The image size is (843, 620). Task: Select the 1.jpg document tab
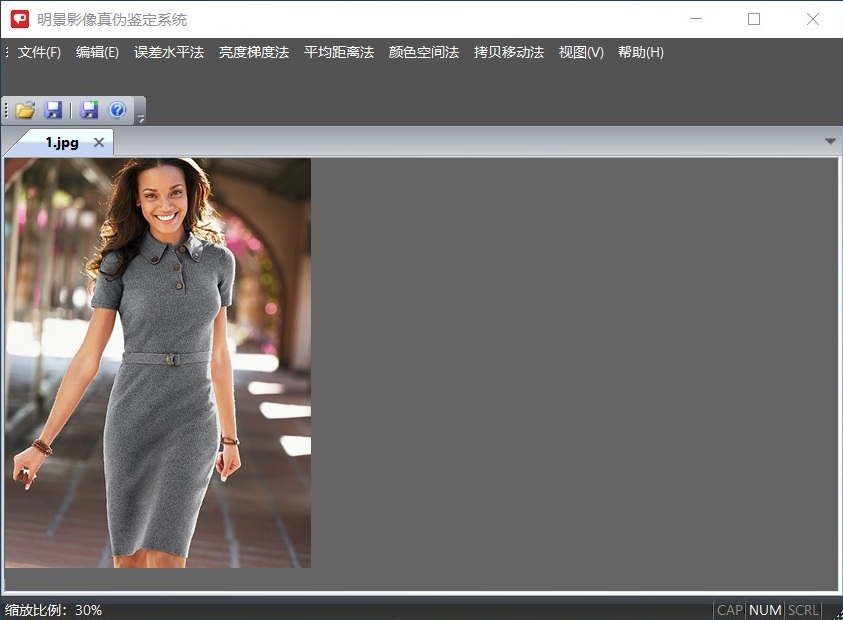click(x=61, y=143)
